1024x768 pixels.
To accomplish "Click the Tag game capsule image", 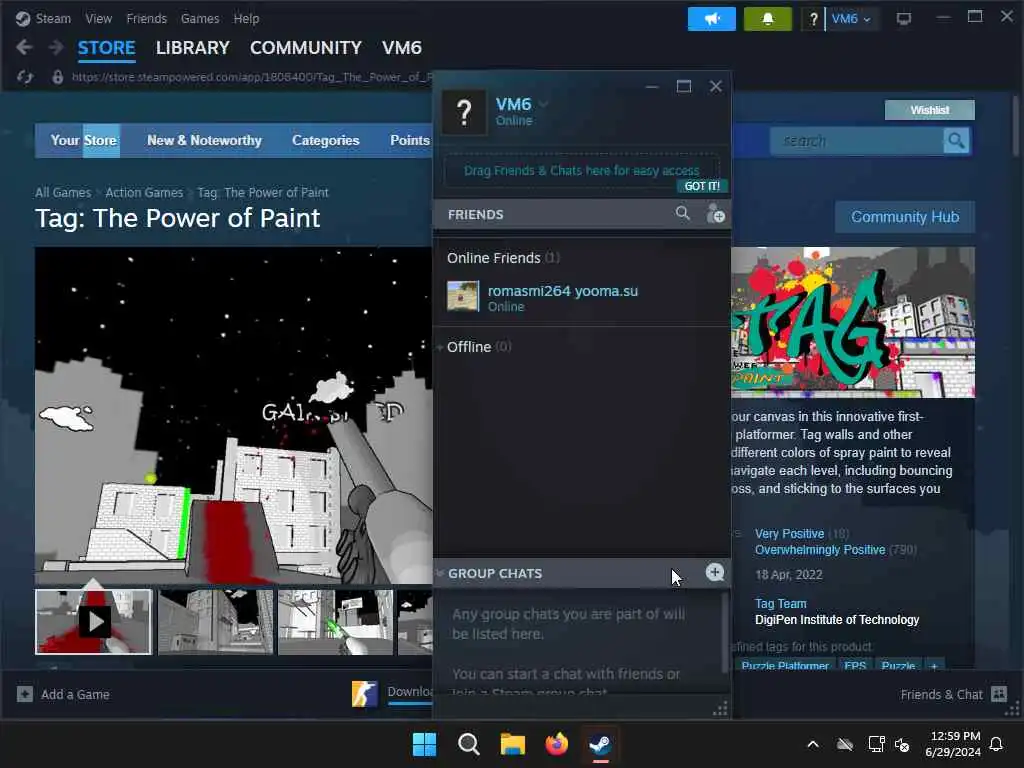I will (853, 322).
